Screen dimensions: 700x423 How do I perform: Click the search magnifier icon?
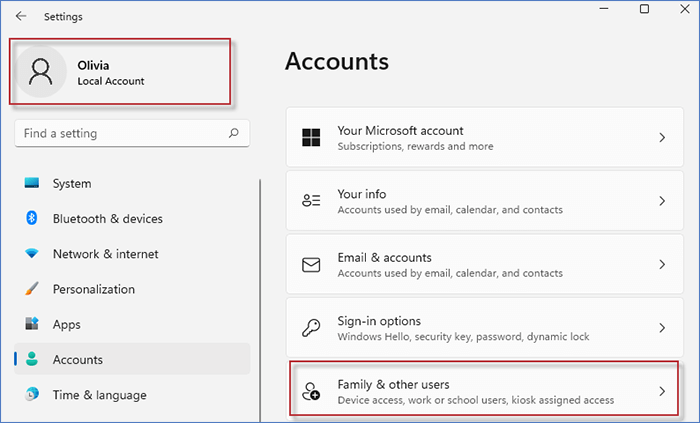point(234,133)
